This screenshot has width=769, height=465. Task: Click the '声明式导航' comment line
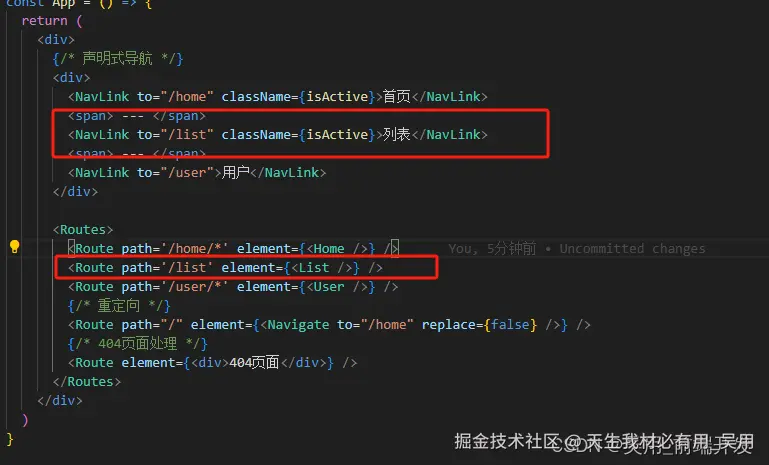tap(118, 58)
